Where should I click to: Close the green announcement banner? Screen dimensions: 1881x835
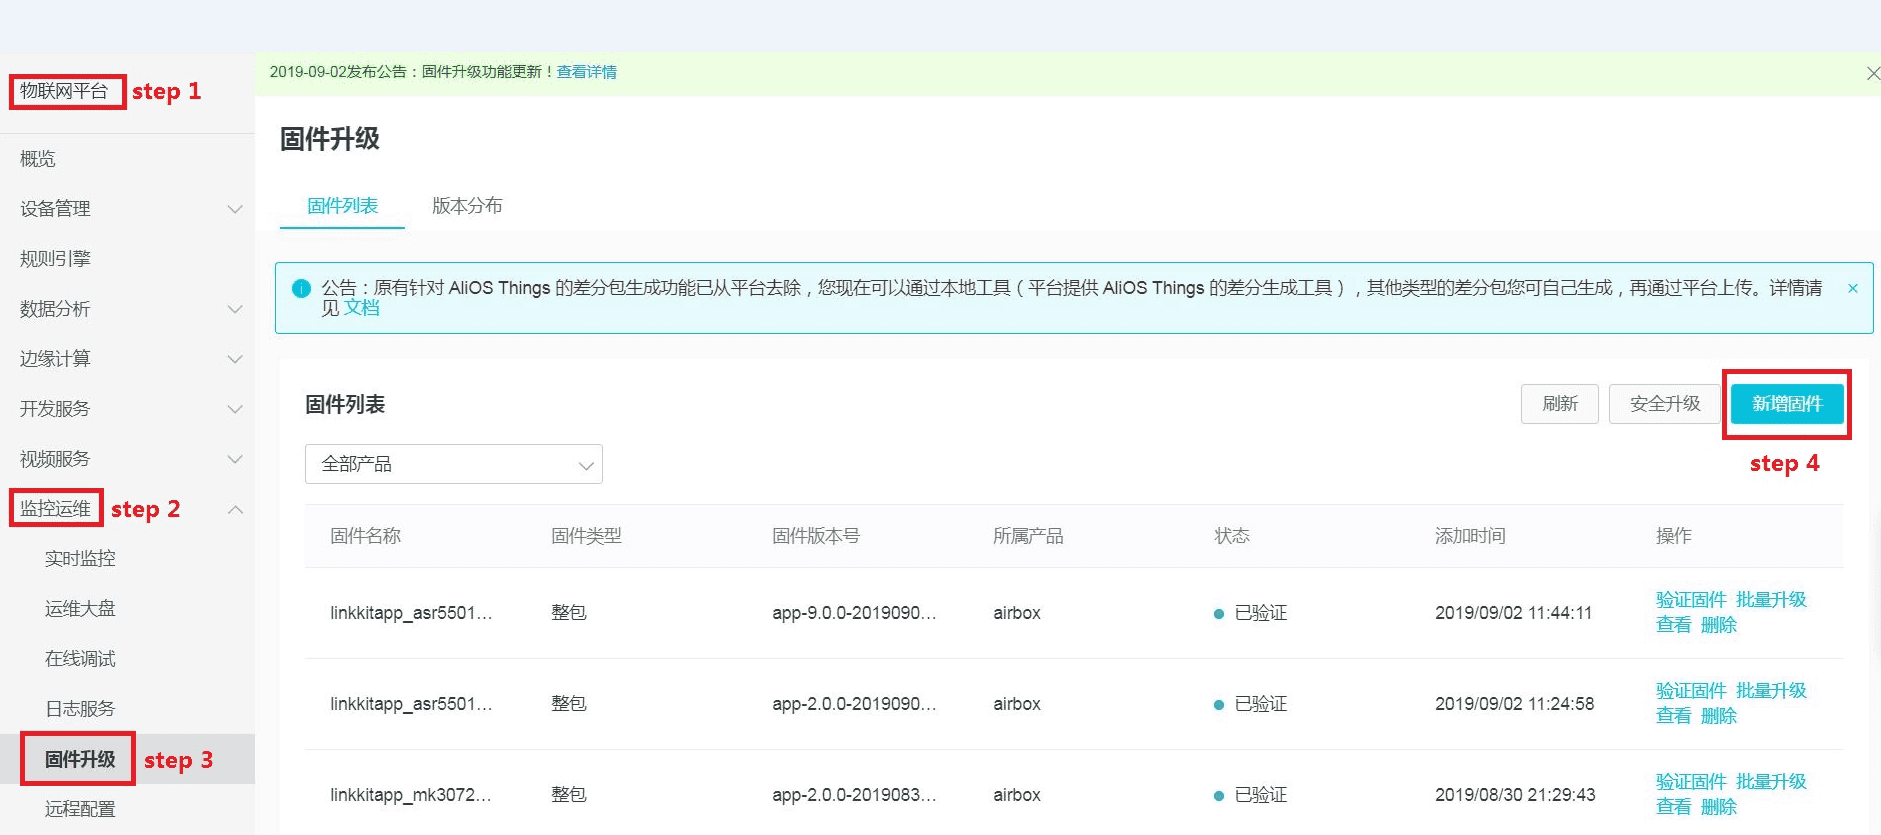click(1872, 73)
